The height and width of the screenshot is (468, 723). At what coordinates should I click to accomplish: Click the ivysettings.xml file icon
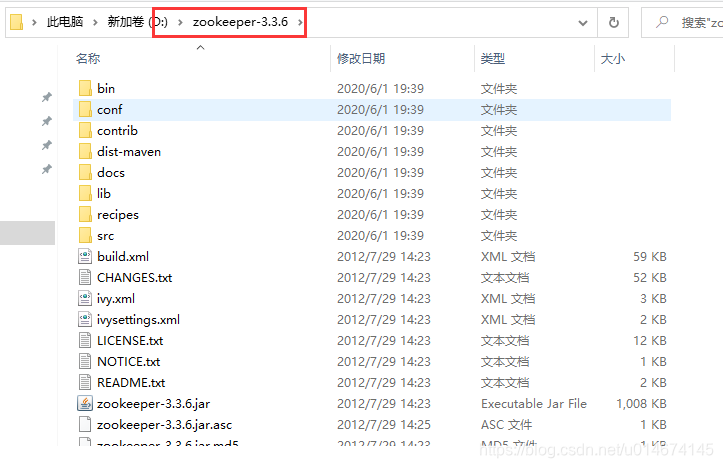click(85, 320)
